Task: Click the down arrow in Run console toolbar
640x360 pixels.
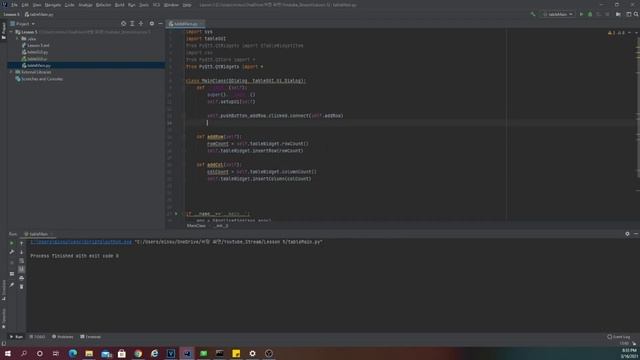Action: pyautogui.click(x=22, y=252)
